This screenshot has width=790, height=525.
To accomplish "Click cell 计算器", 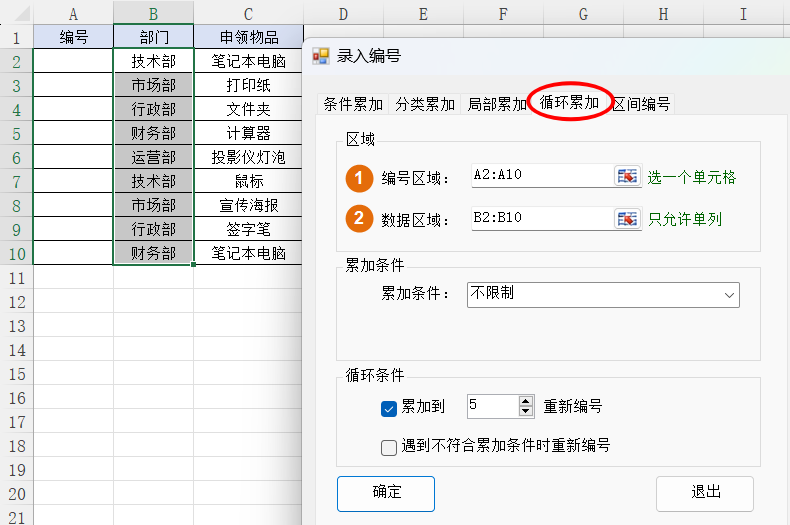I will tap(248, 133).
